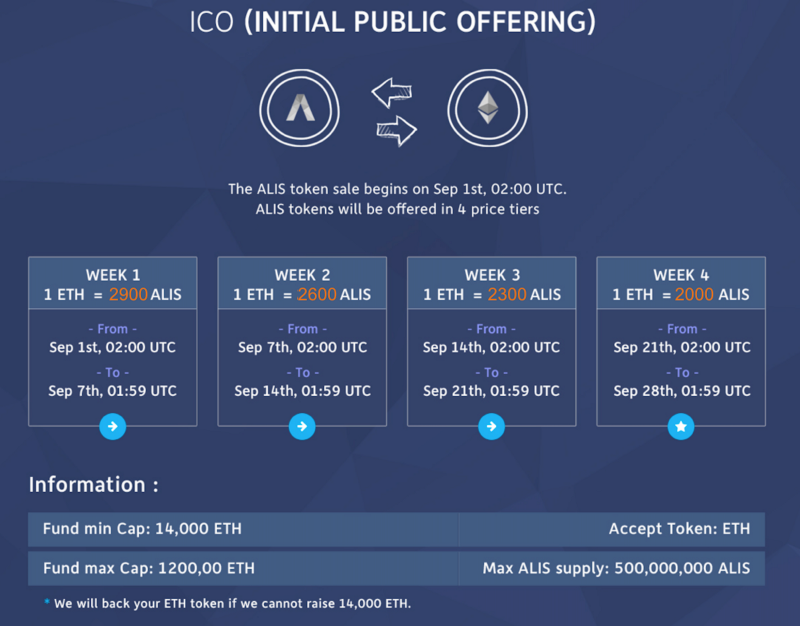
Task: Click the left-pointing sketch arrow
Action: click(392, 93)
